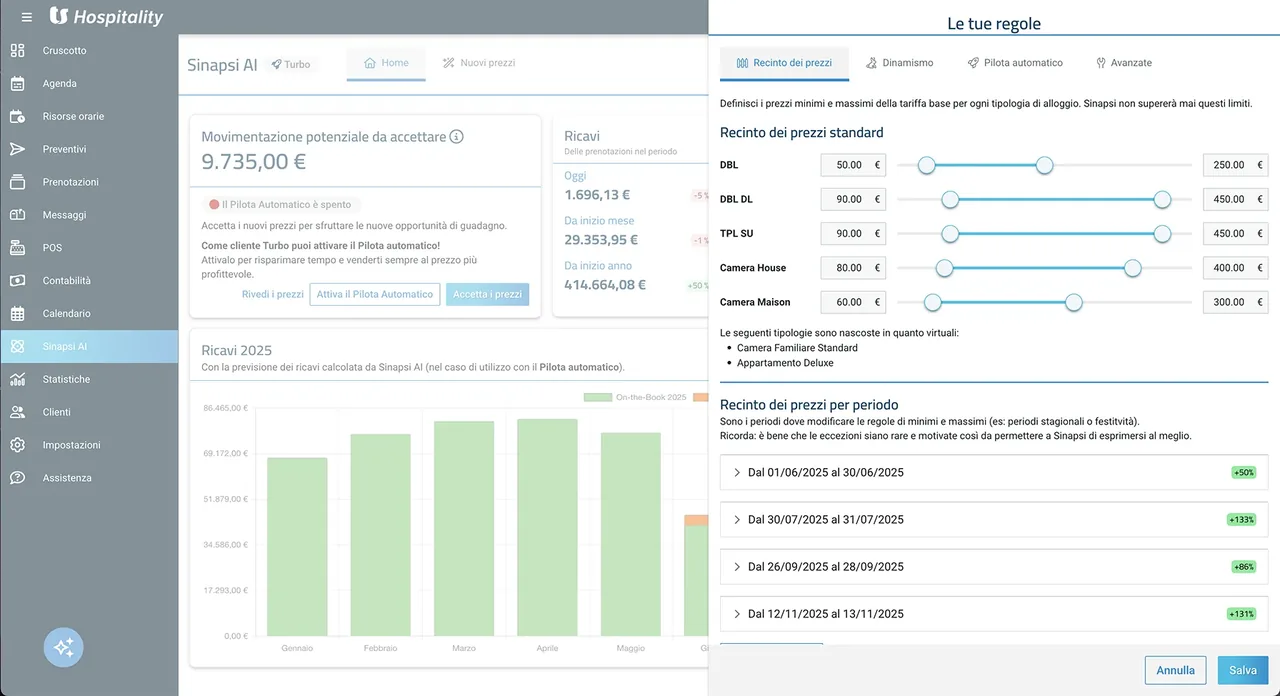Click the Agenda calendar icon

(17, 83)
